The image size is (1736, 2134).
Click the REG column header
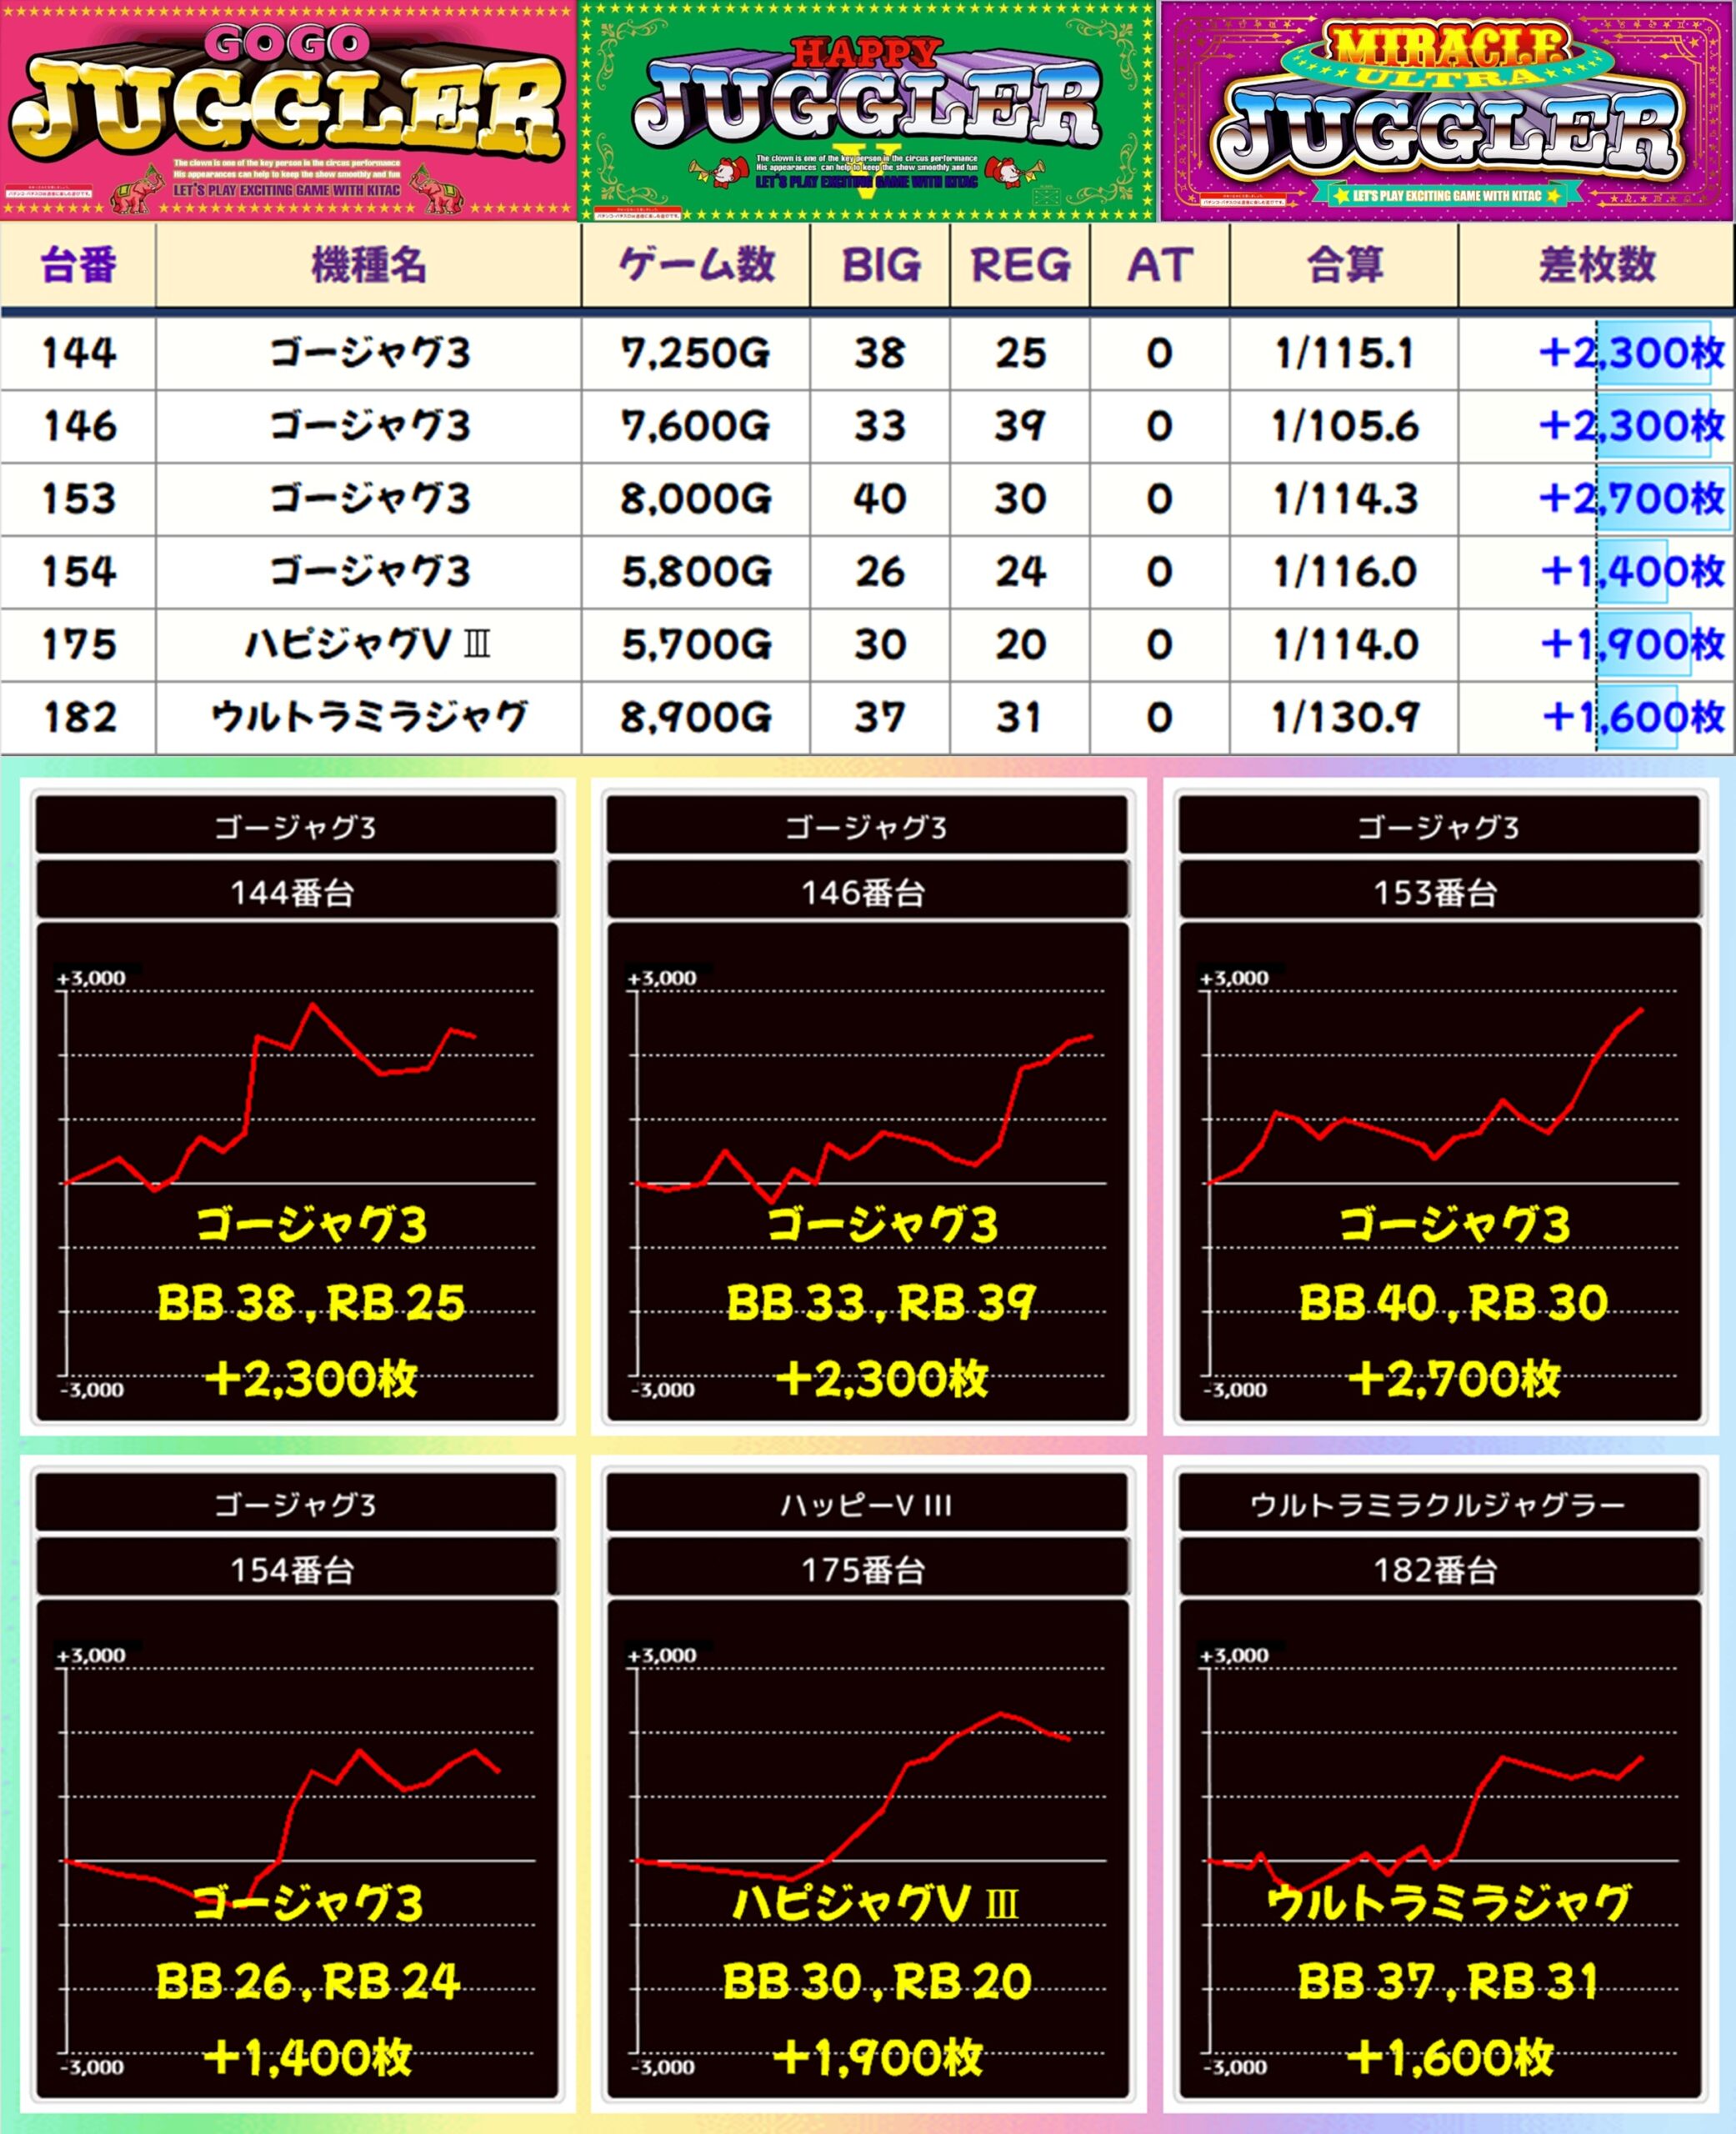point(1020,265)
